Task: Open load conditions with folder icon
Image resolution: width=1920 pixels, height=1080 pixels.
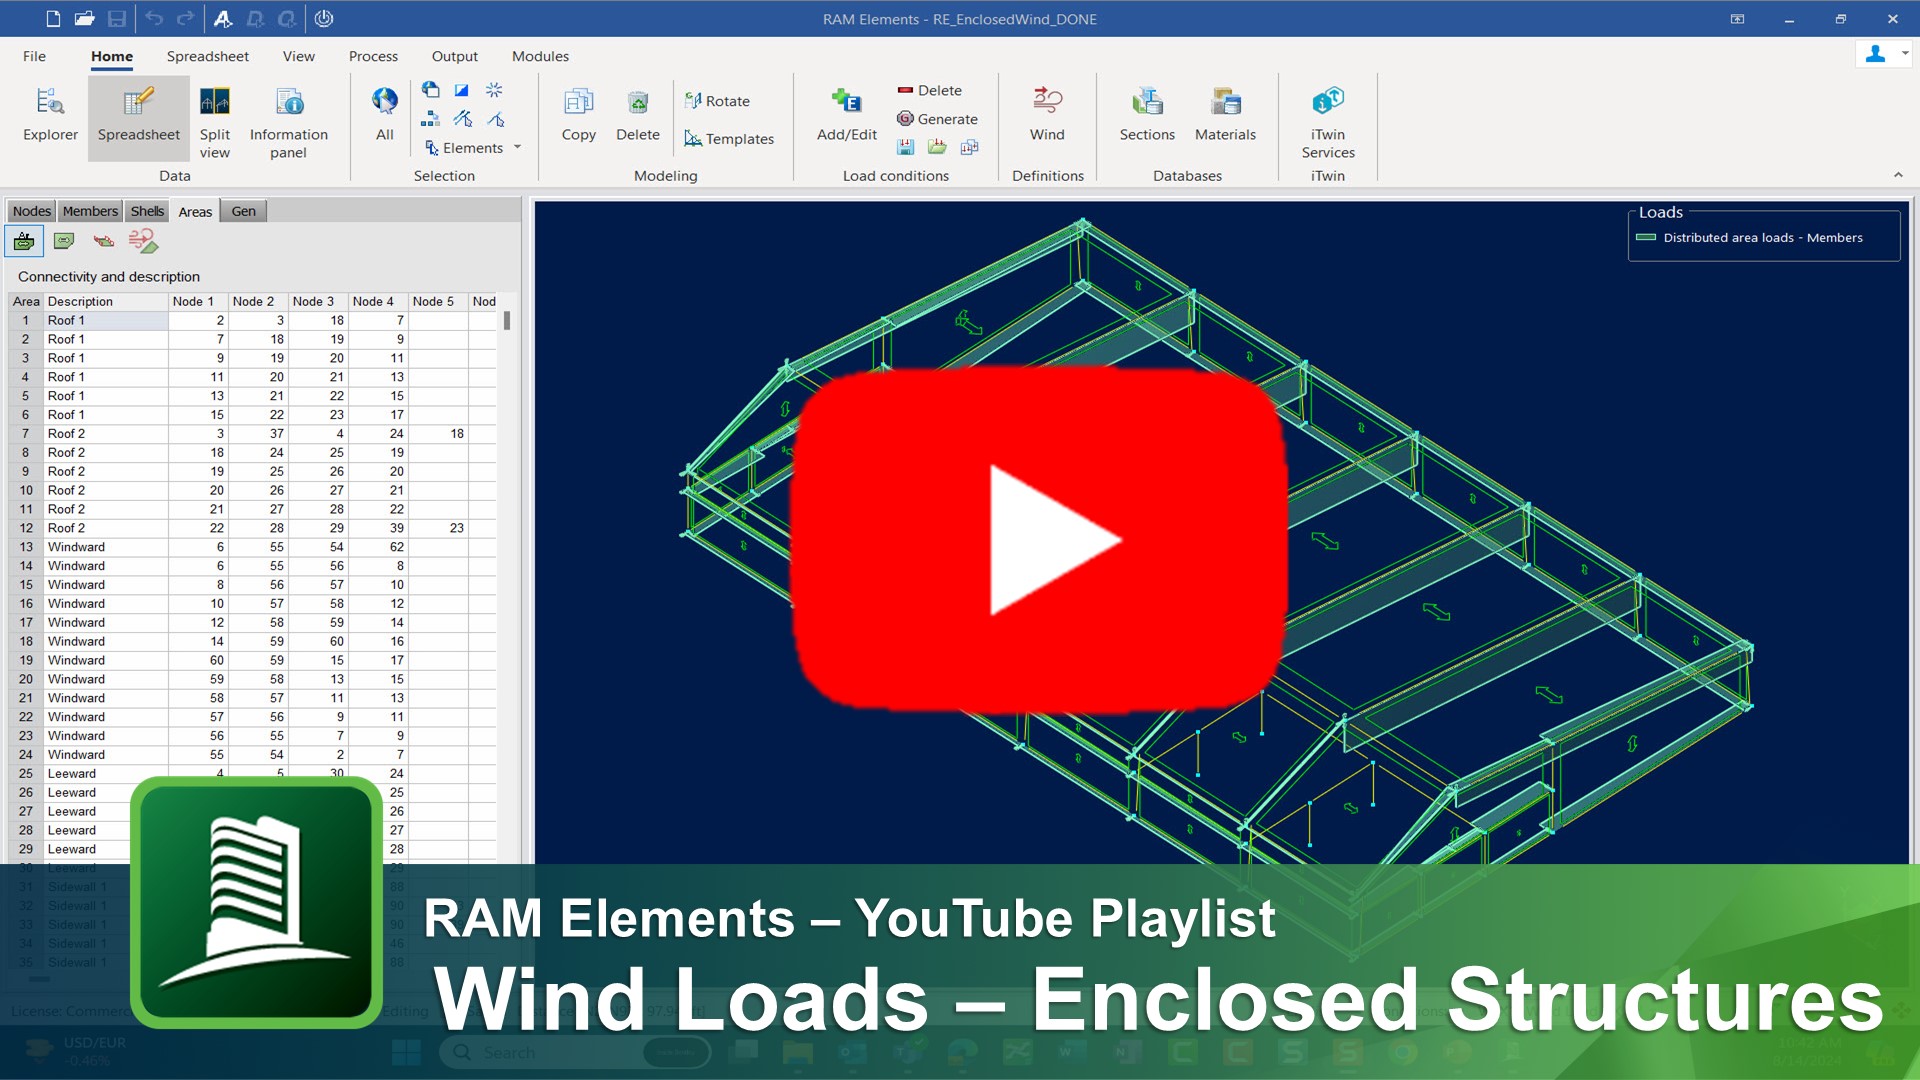Action: (x=937, y=147)
